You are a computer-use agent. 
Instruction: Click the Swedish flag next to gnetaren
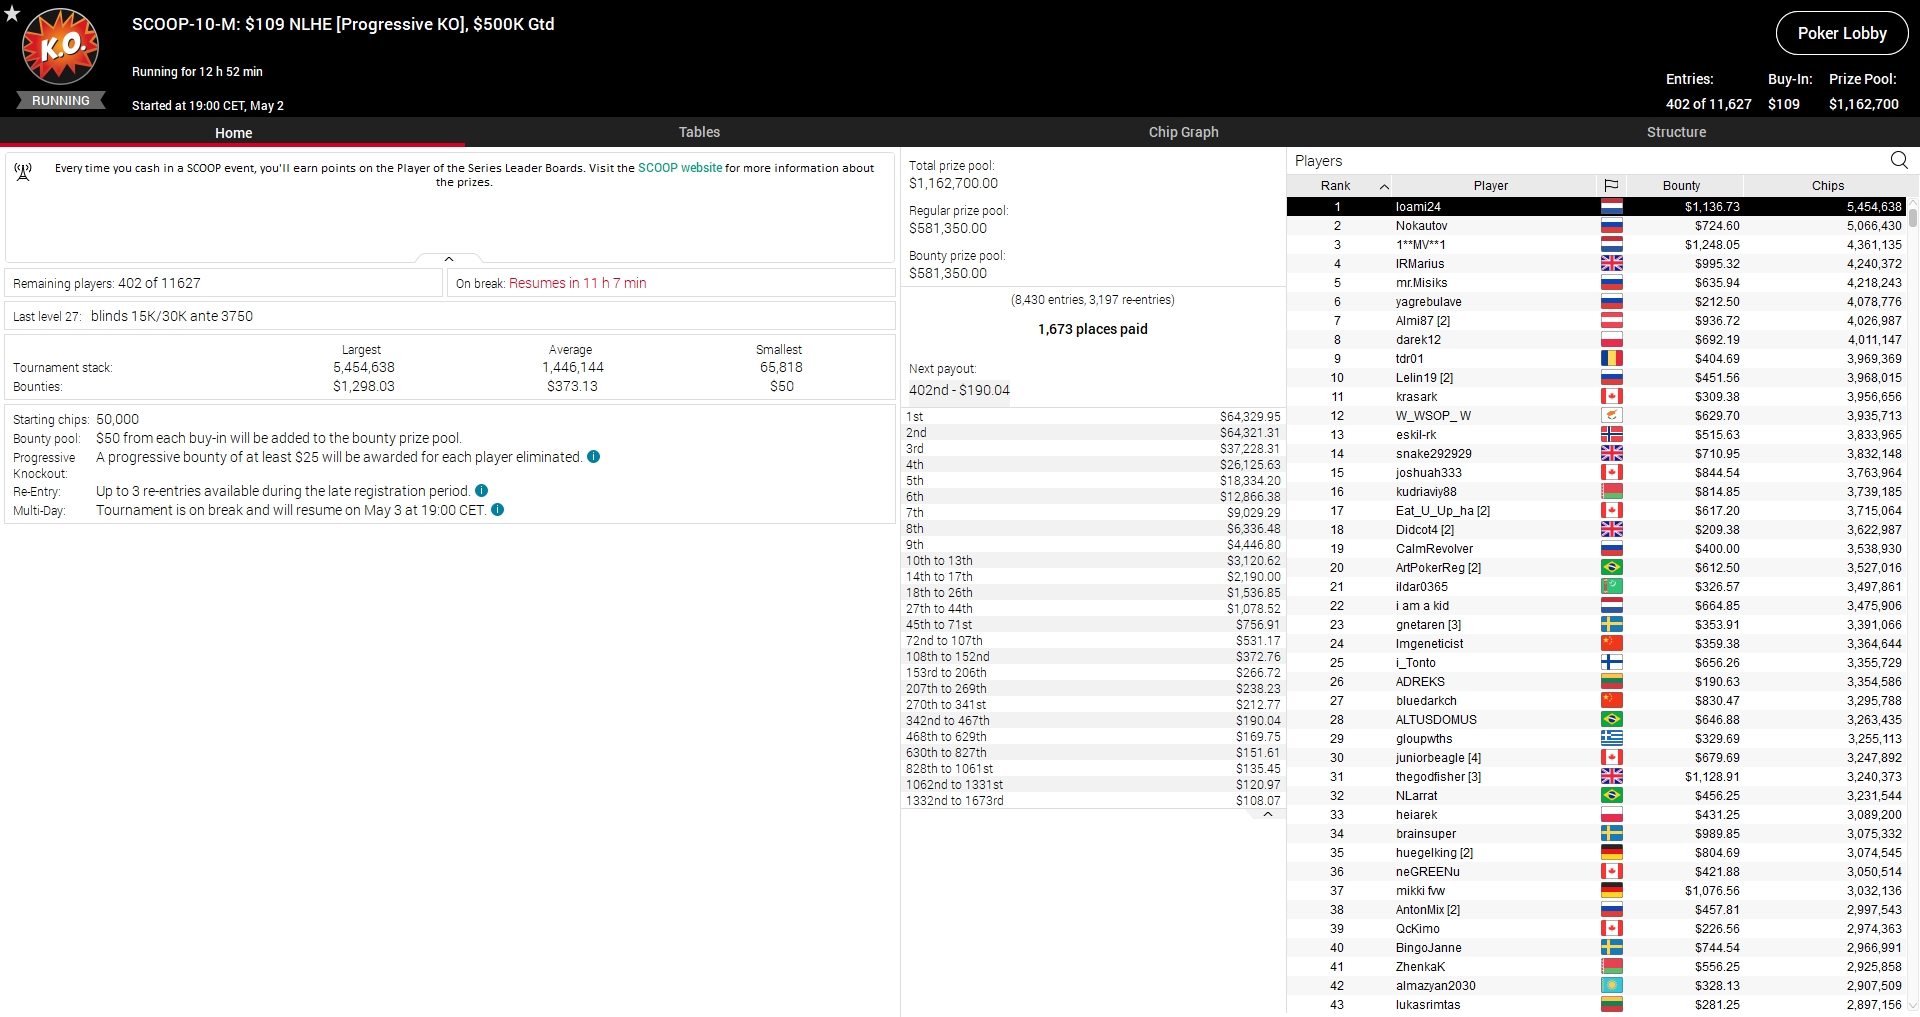tap(1611, 625)
